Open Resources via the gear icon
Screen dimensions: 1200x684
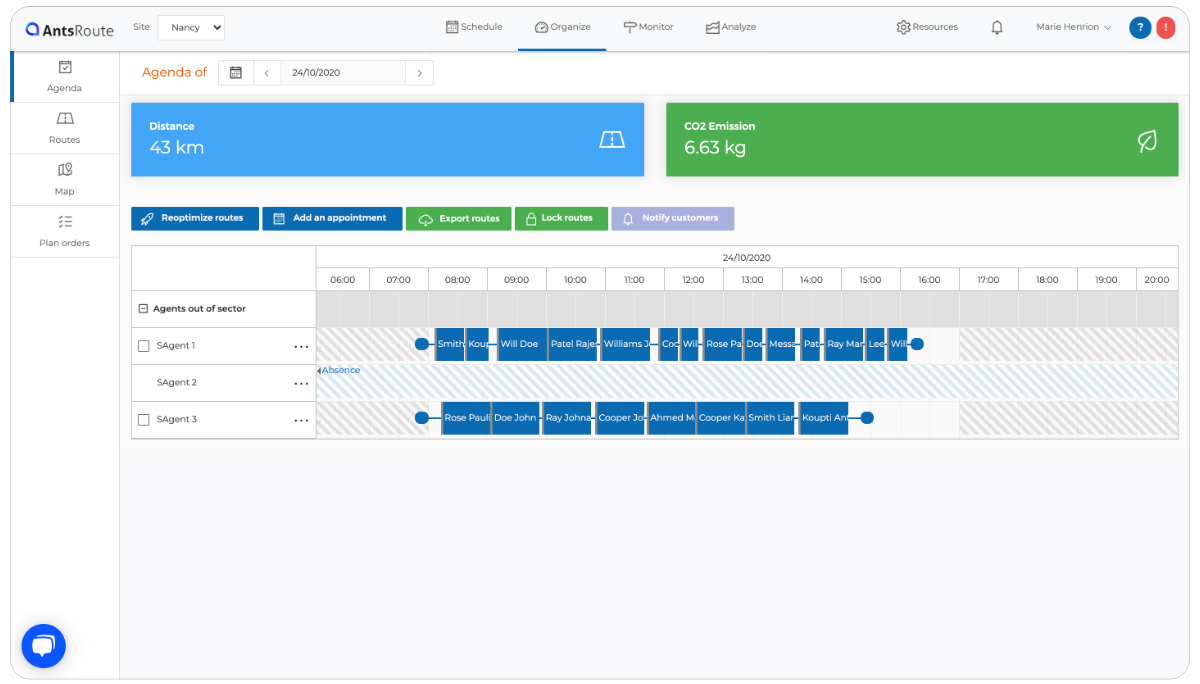[x=926, y=27]
